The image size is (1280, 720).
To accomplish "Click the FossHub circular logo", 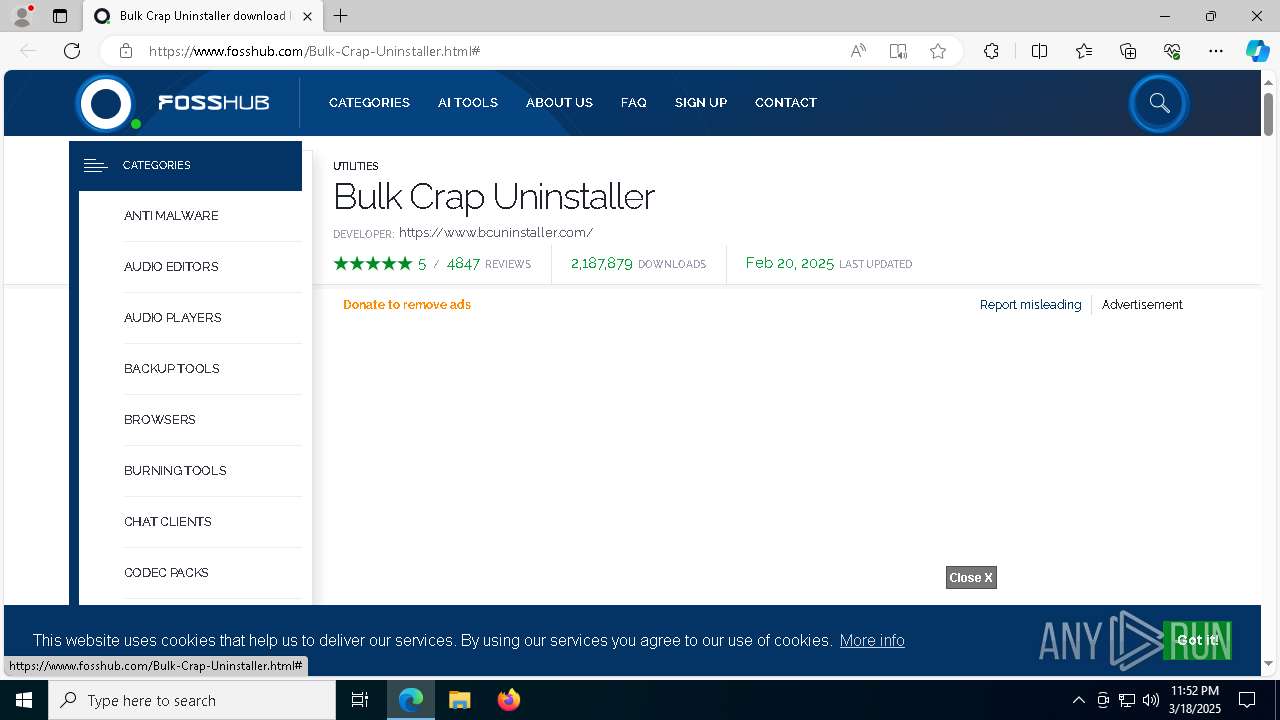I will [x=106, y=103].
